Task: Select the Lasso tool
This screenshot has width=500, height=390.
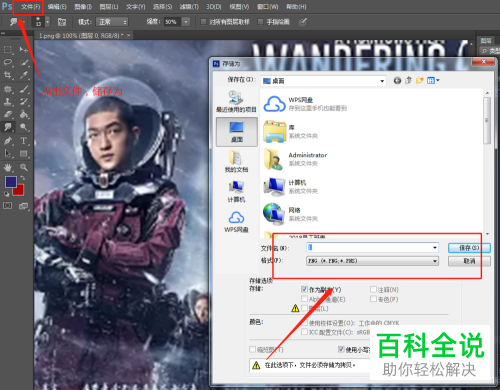Action: click(8, 63)
